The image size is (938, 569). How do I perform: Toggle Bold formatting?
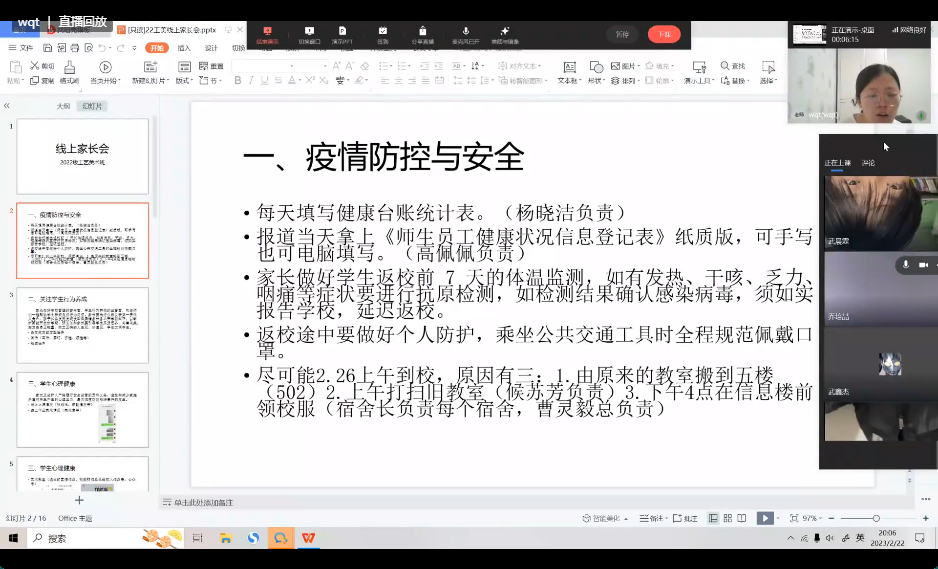tap(237, 80)
